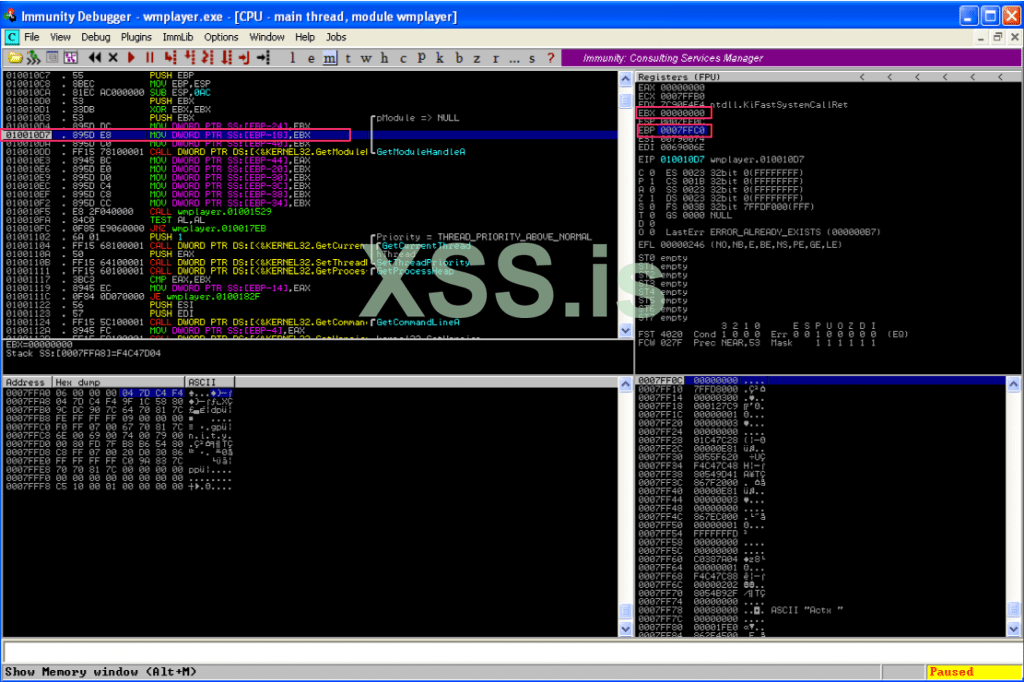1024x682 pixels.
Task: Open the Debug menu
Action: tap(96, 37)
